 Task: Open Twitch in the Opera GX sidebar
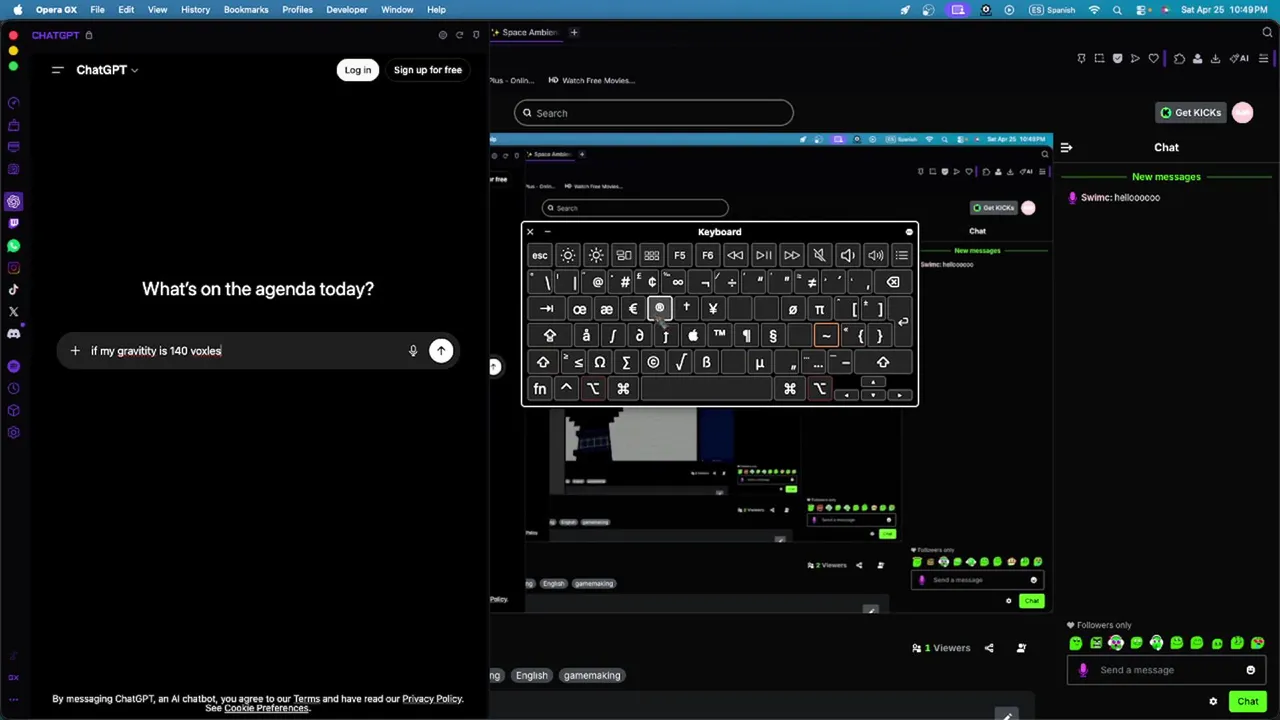pyautogui.click(x=14, y=223)
